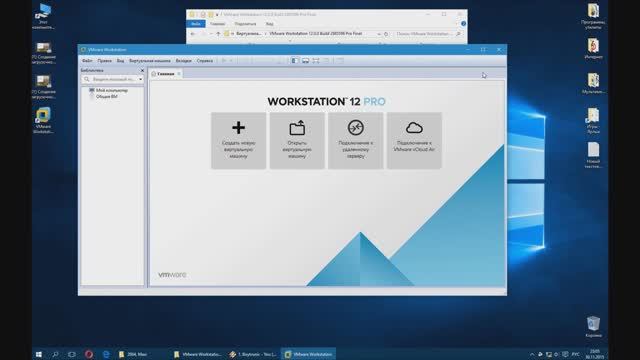640x360 pixels.
Task: Click the search magnifier icon in the library box
Action: pyautogui.click(x=87, y=79)
